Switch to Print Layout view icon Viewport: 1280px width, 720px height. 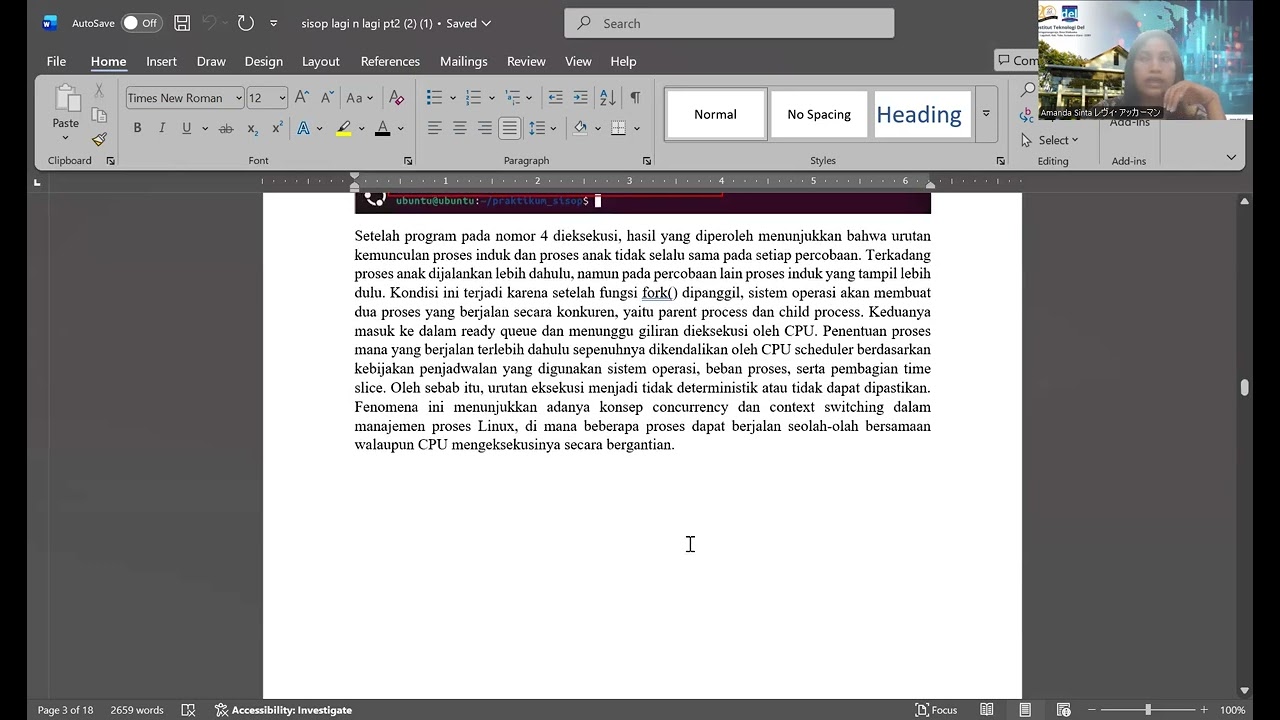tap(1025, 710)
